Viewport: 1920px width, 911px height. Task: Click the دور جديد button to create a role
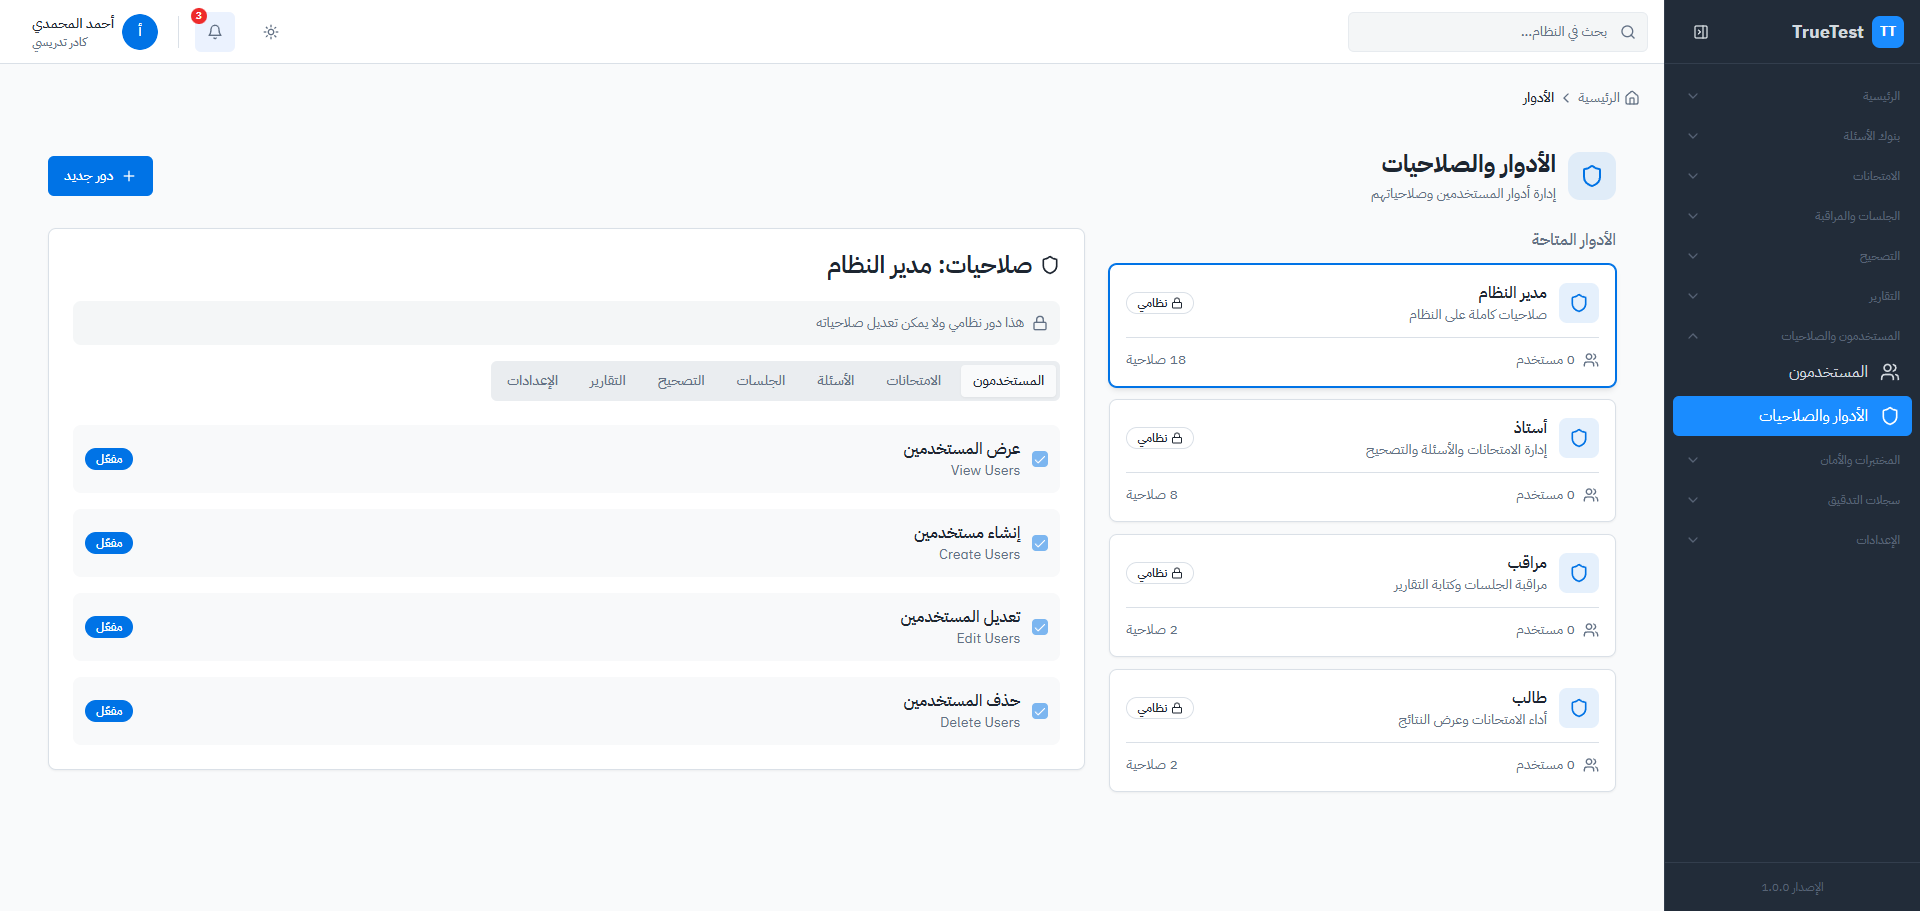(100, 175)
